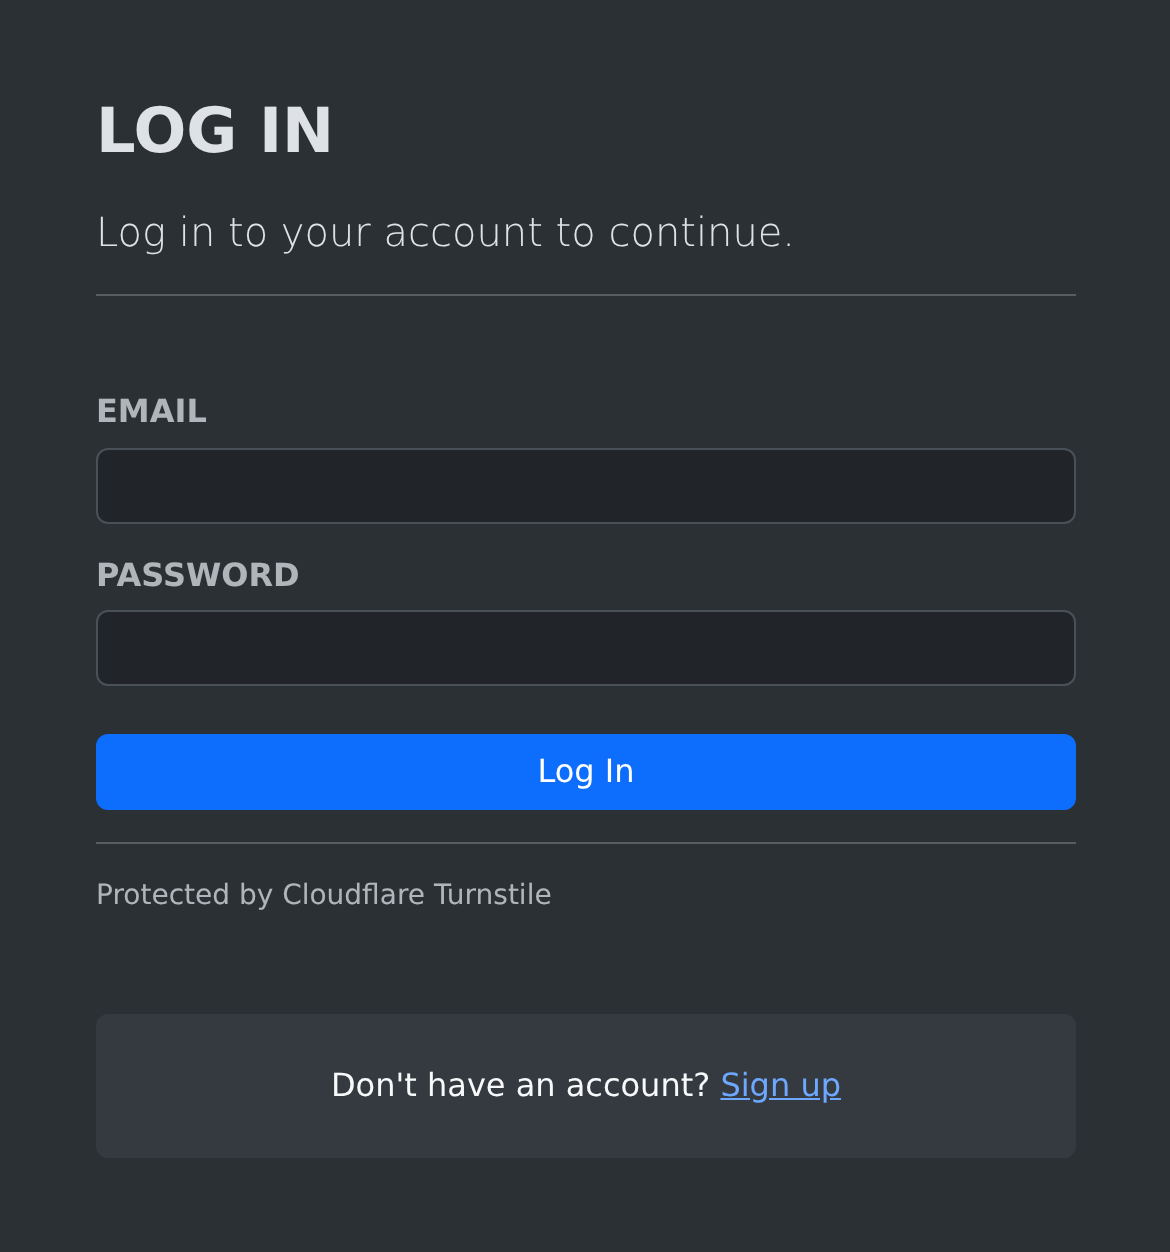Image resolution: width=1170 pixels, height=1252 pixels.
Task: Click the divider line below Log In button
Action: point(585,843)
